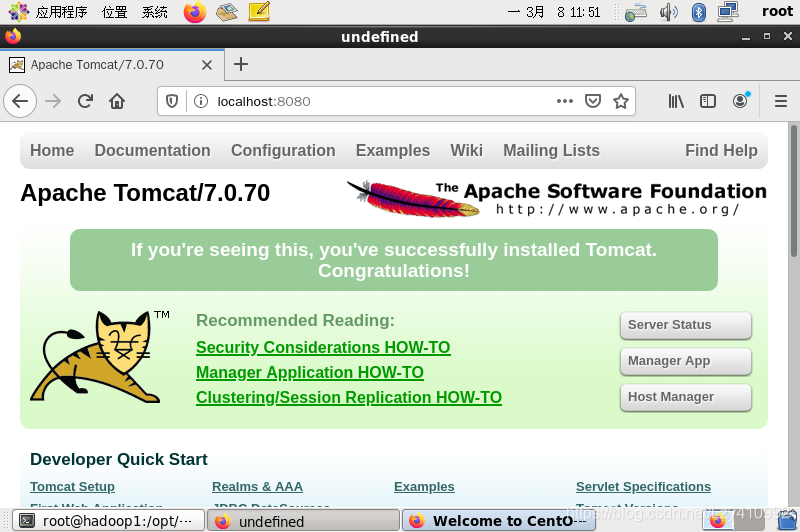Open the Library icon
This screenshot has height=532, width=800.
click(x=676, y=101)
